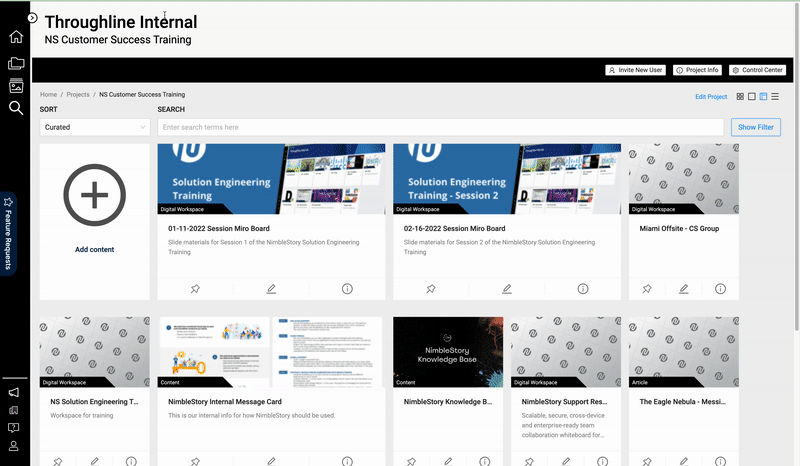Image resolution: width=800 pixels, height=466 pixels.
Task: Open the folders icon in the sidebar
Action: (x=16, y=63)
